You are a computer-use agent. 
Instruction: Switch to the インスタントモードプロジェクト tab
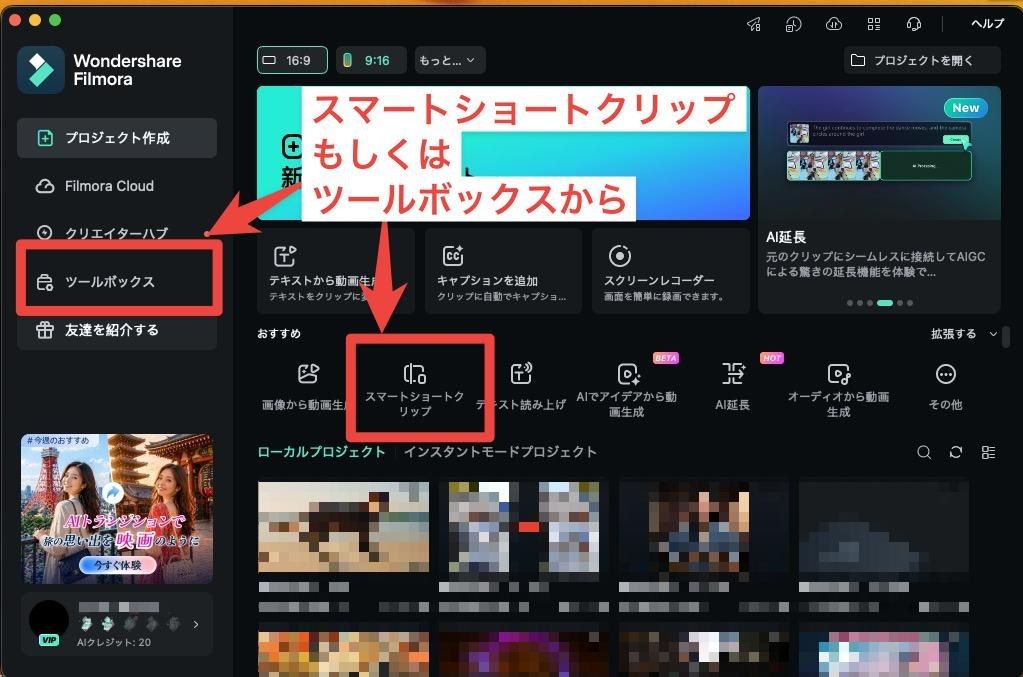point(500,452)
